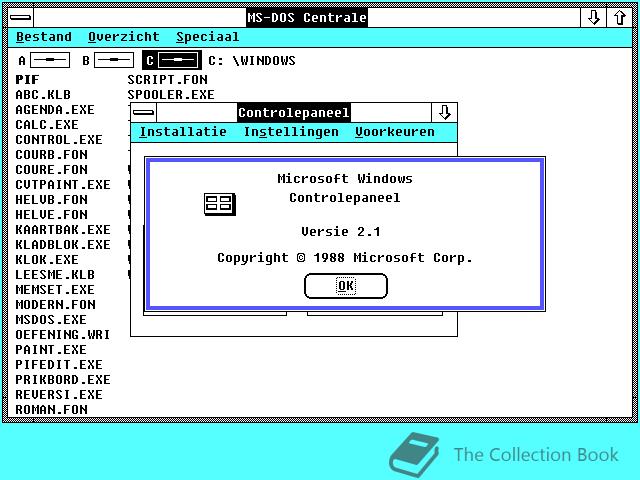Select PAINT.EXE in the file list
Viewport: 640px width, 480px height.
tap(51, 350)
